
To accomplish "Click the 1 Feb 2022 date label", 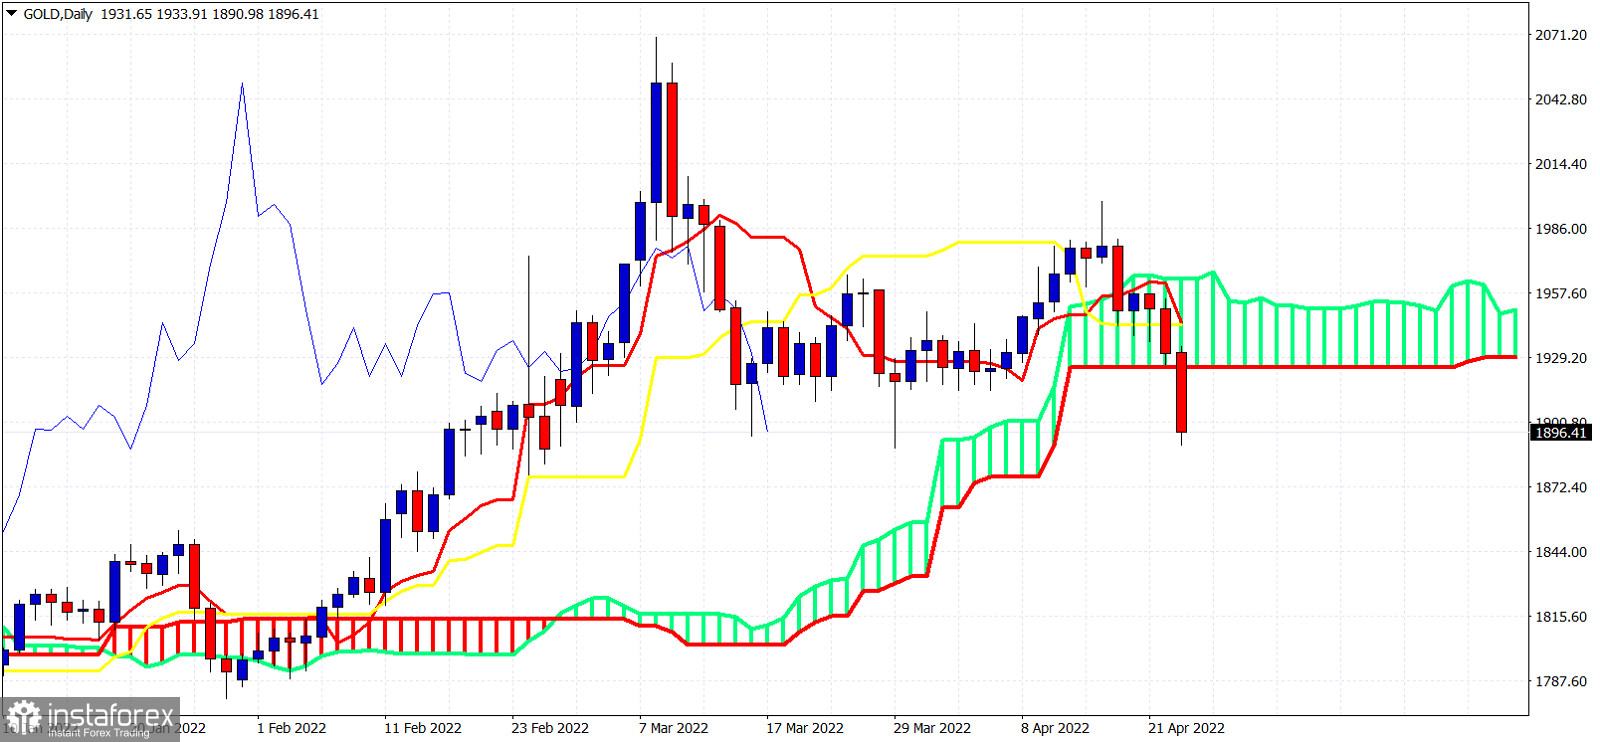I will tap(292, 728).
